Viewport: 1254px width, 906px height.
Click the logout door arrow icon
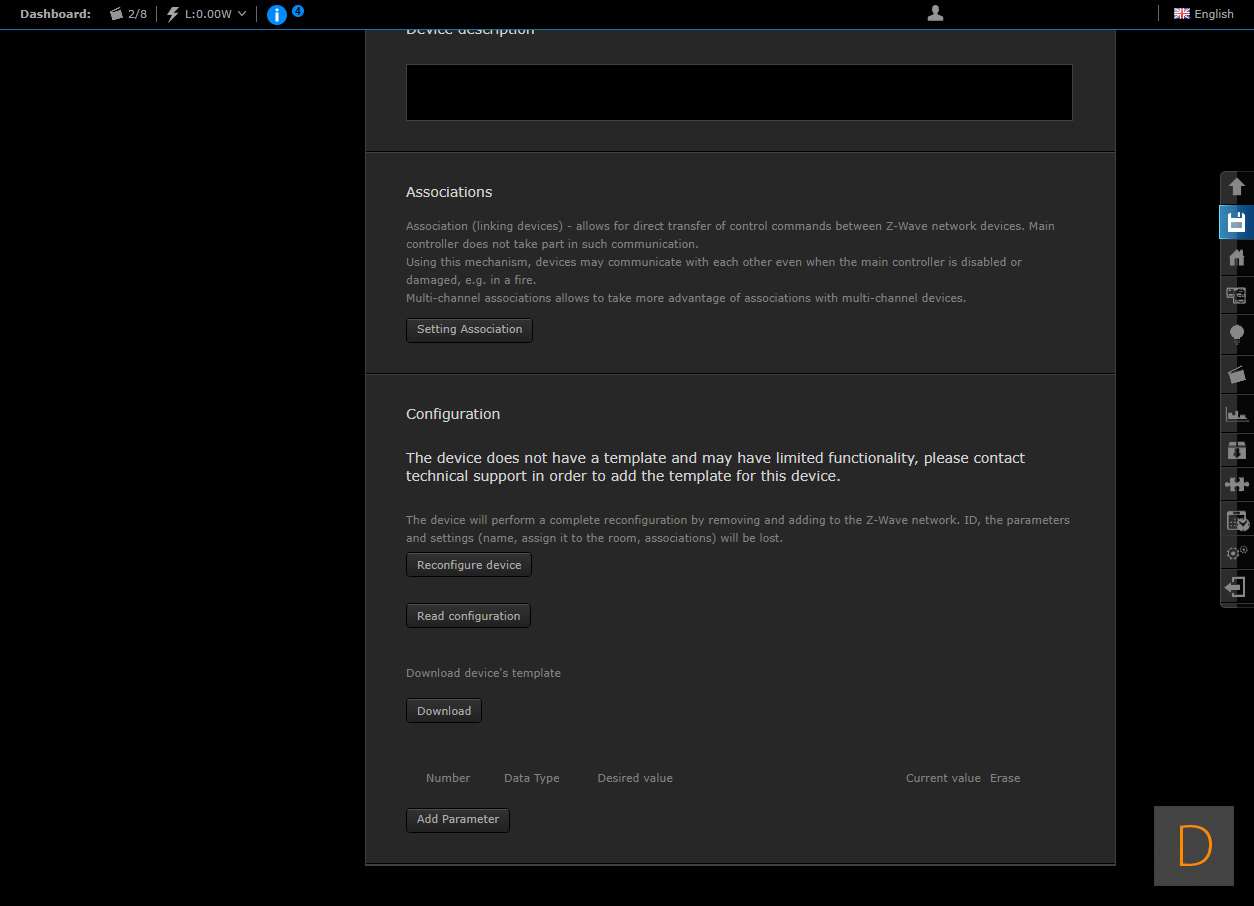point(1236,588)
